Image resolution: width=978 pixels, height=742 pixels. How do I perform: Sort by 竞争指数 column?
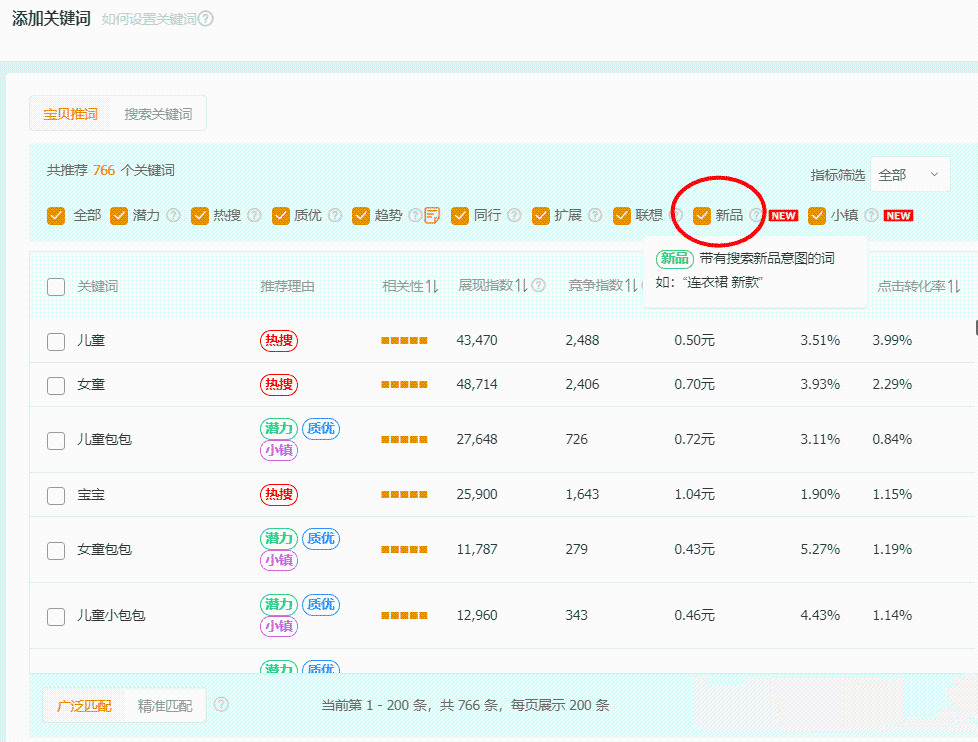(602, 286)
